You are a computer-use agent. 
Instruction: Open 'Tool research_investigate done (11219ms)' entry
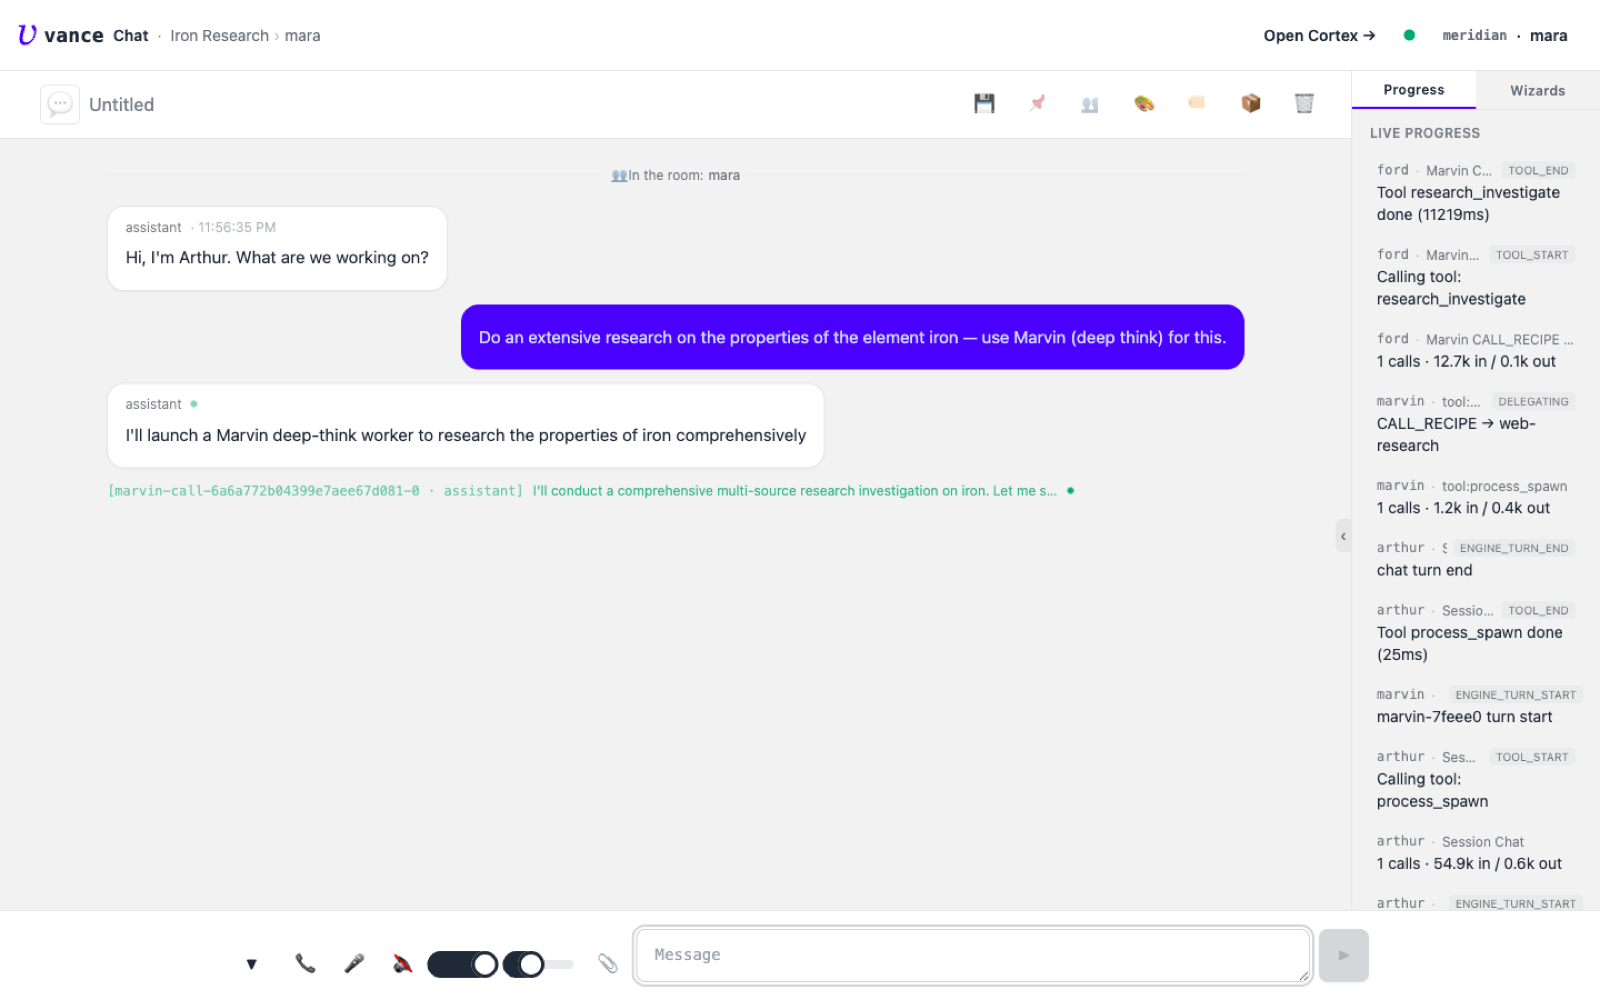(x=1475, y=193)
